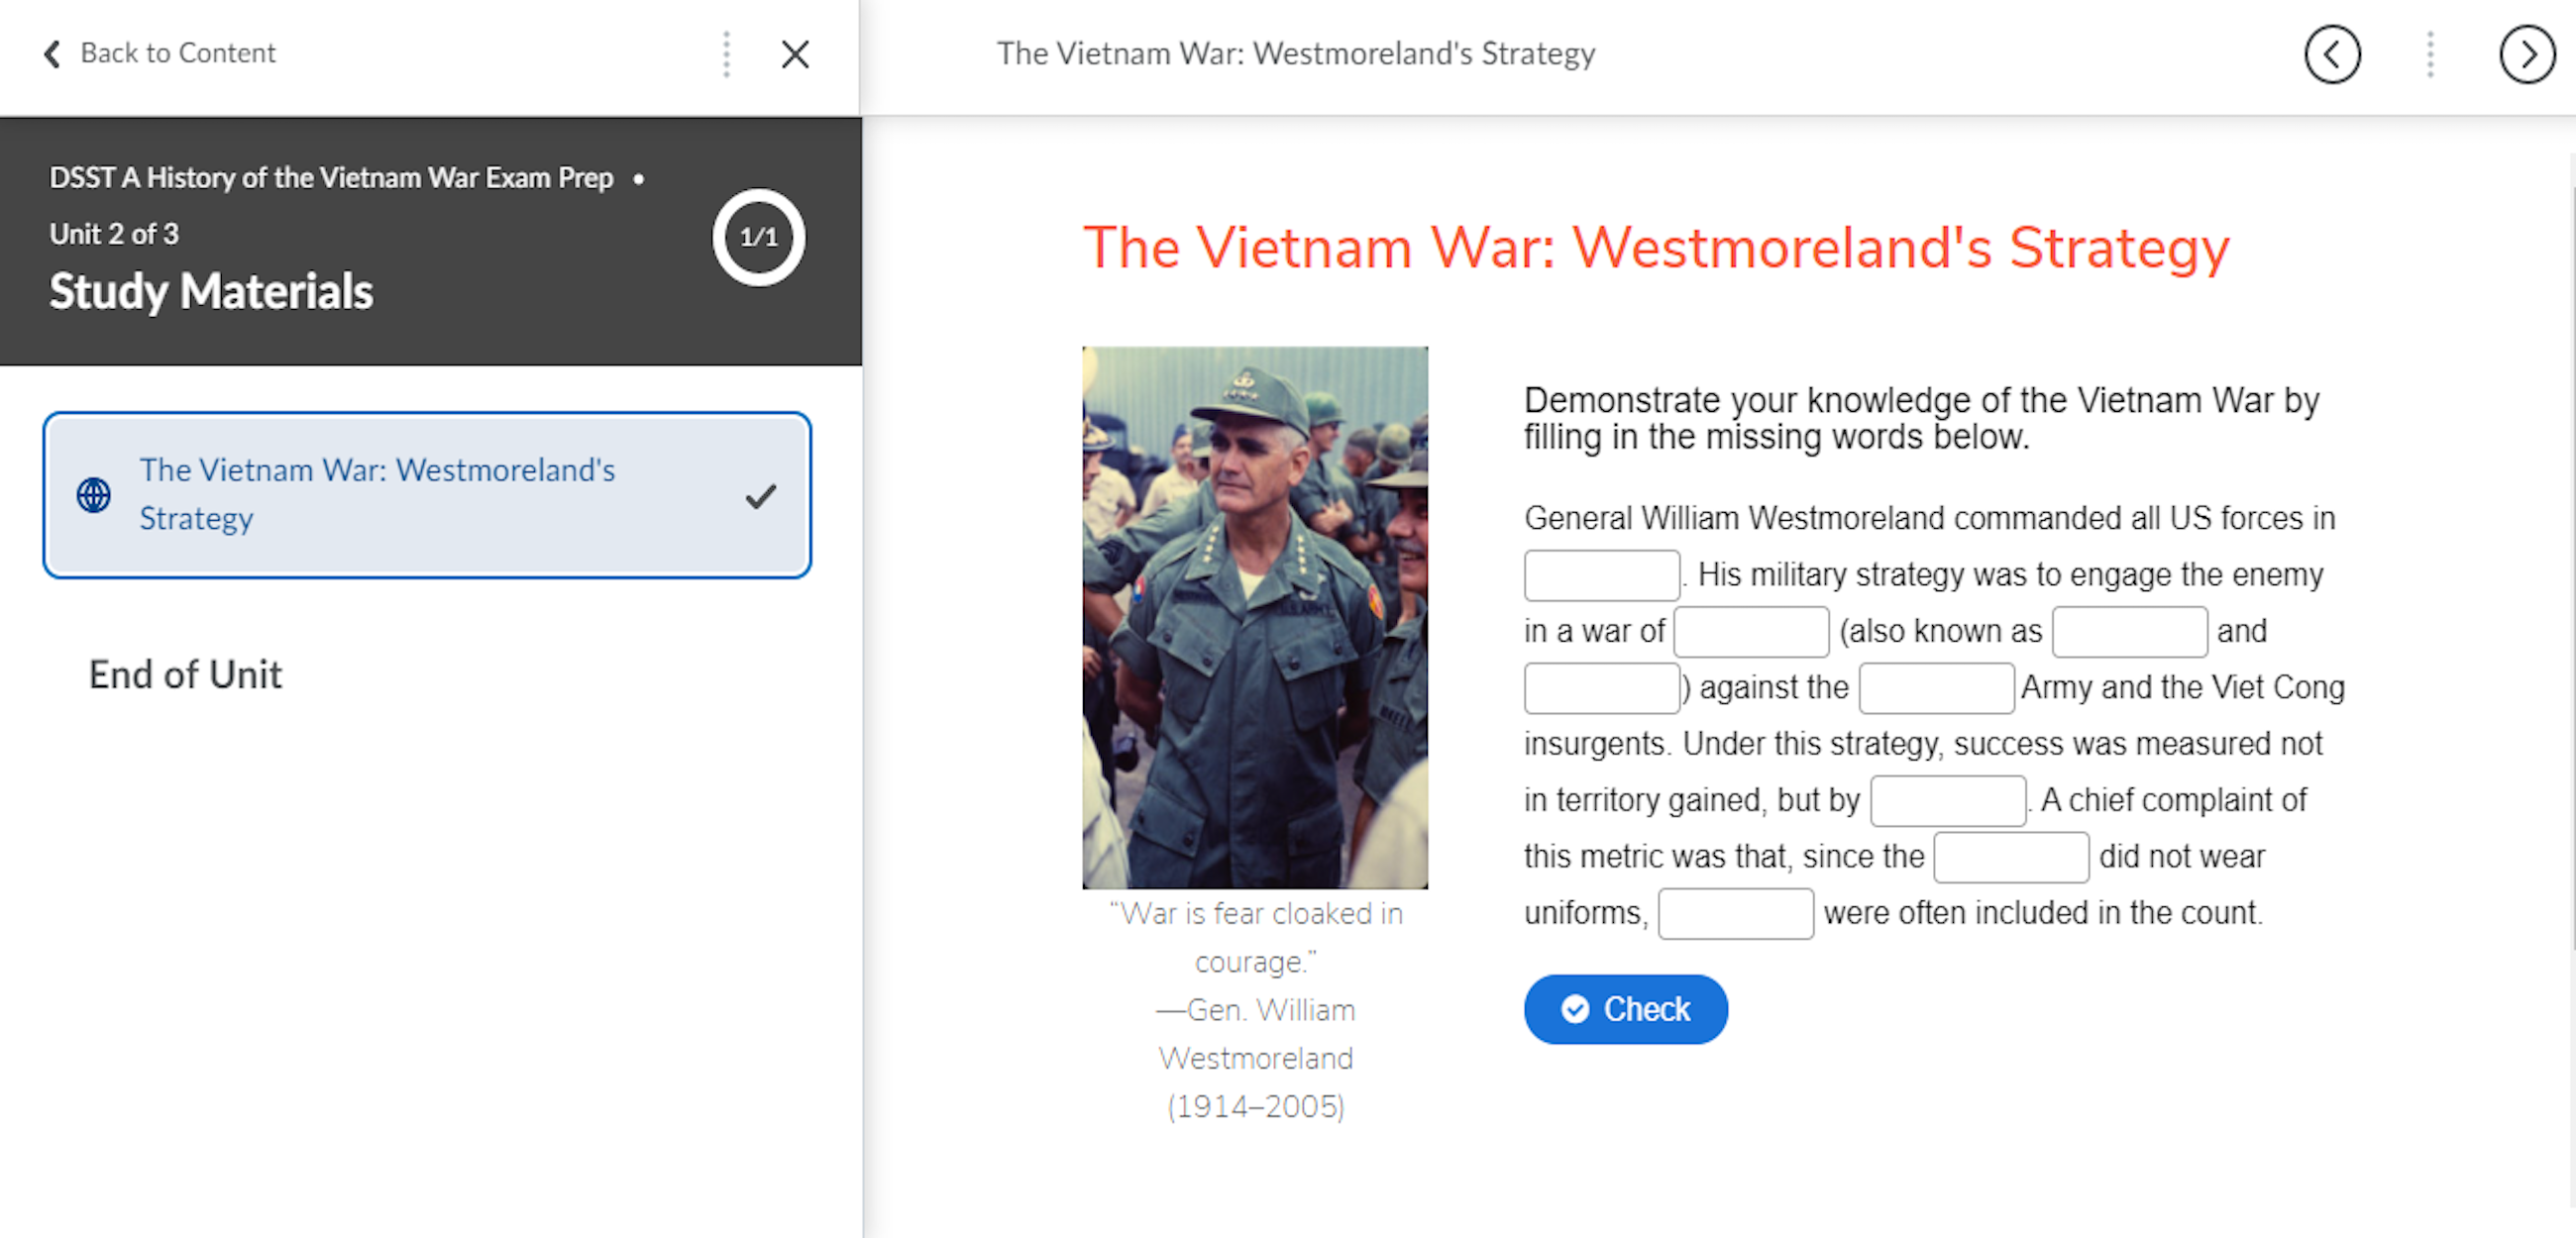Click the 1/1 progress circle indicator
Image resolution: width=2576 pixels, height=1238 pixels.
coord(758,237)
